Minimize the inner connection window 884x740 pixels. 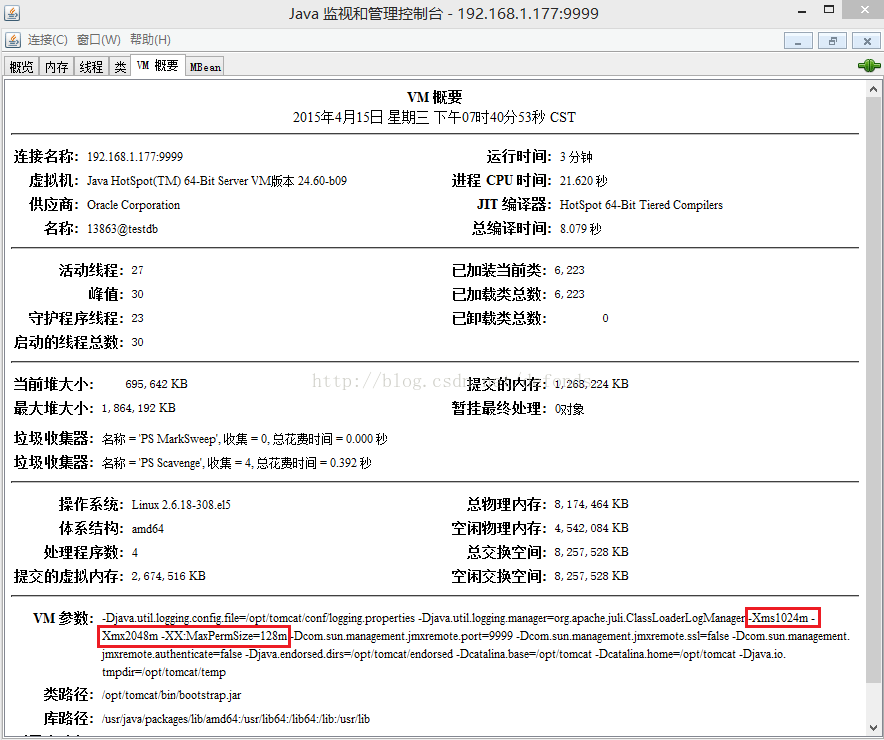(798, 41)
